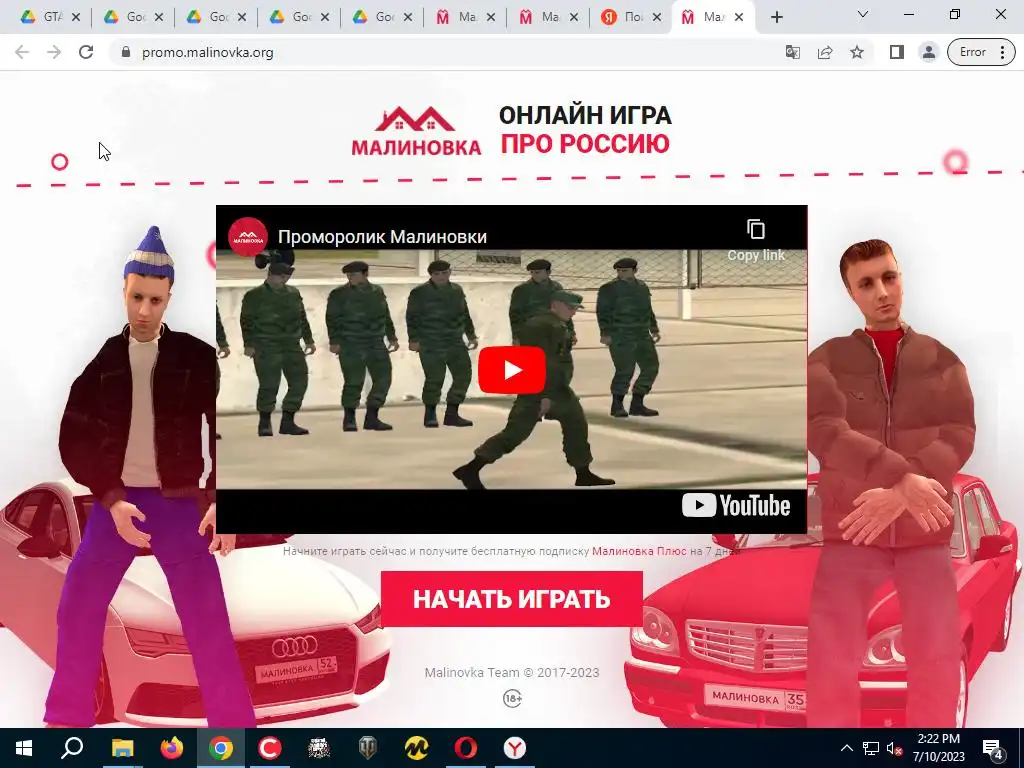The height and width of the screenshot is (768, 1024).
Task: Play the Malinovka promo video
Action: 511,370
